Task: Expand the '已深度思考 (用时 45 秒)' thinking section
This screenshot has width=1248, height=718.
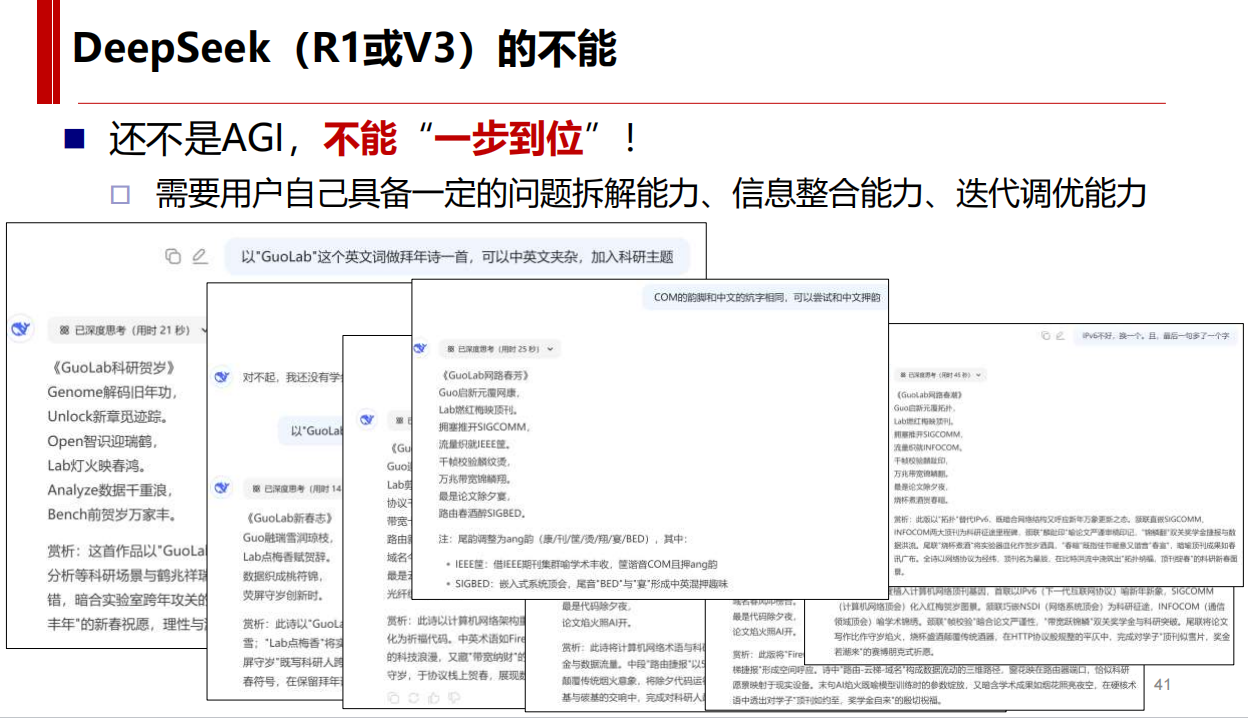Action: (x=938, y=375)
